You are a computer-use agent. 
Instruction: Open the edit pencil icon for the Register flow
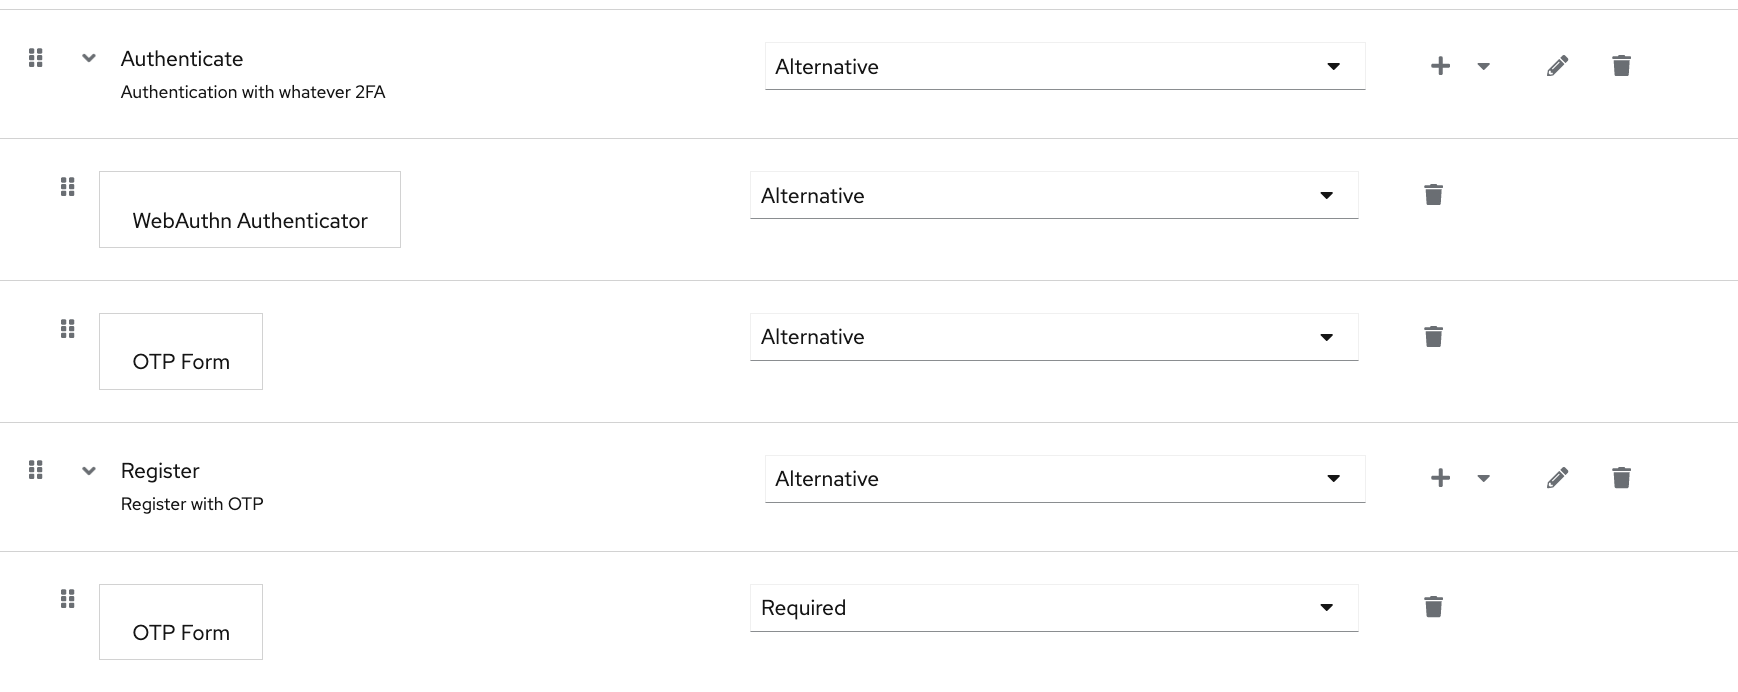[1557, 478]
